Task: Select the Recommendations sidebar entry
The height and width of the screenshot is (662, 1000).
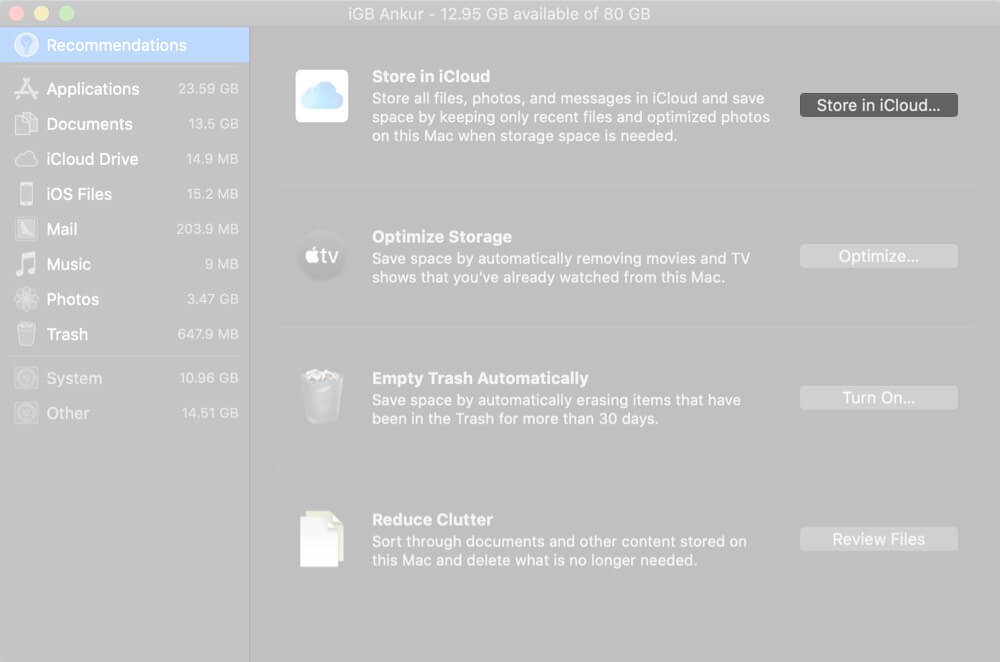Action: click(124, 45)
